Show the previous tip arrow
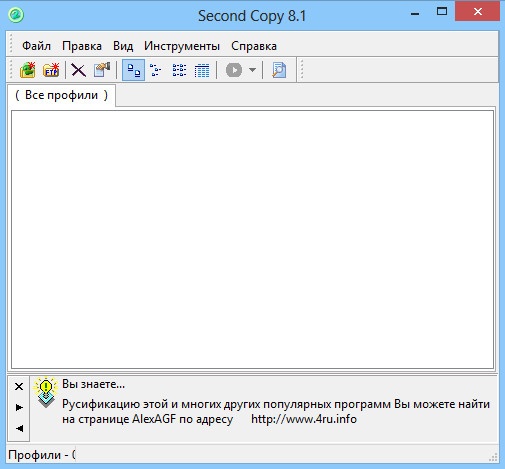 [19, 428]
